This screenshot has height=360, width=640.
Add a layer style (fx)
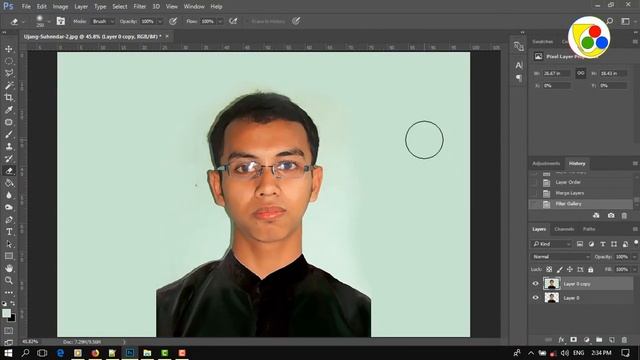click(x=561, y=340)
